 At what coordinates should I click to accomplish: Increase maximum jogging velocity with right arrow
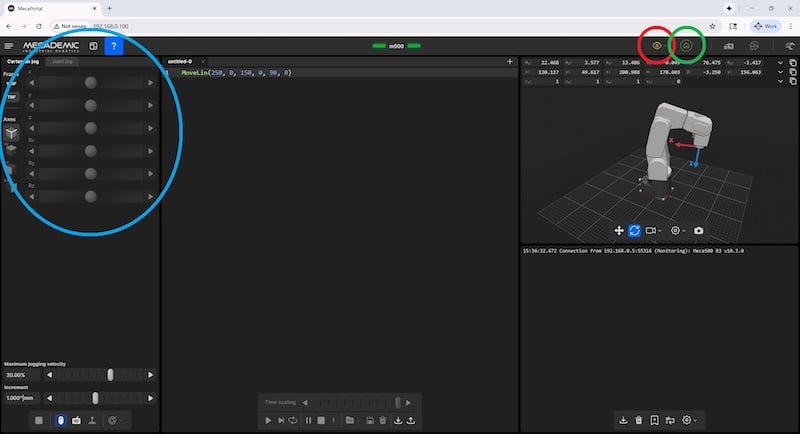[151, 375]
